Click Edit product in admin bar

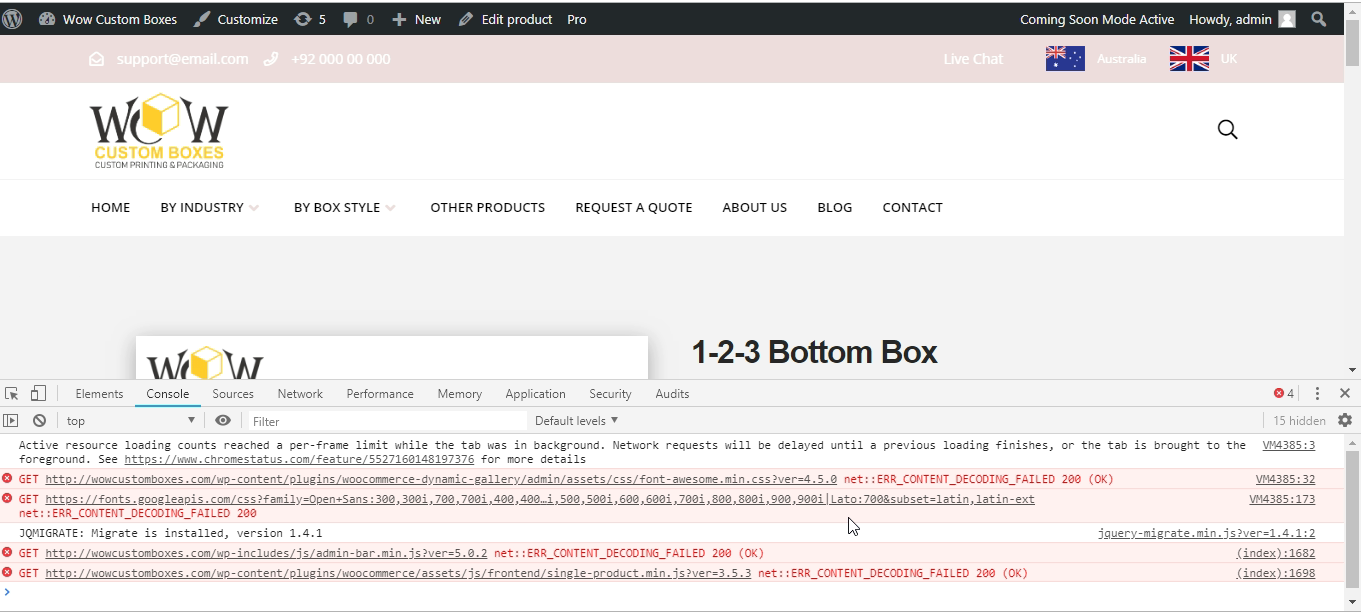click(506, 19)
